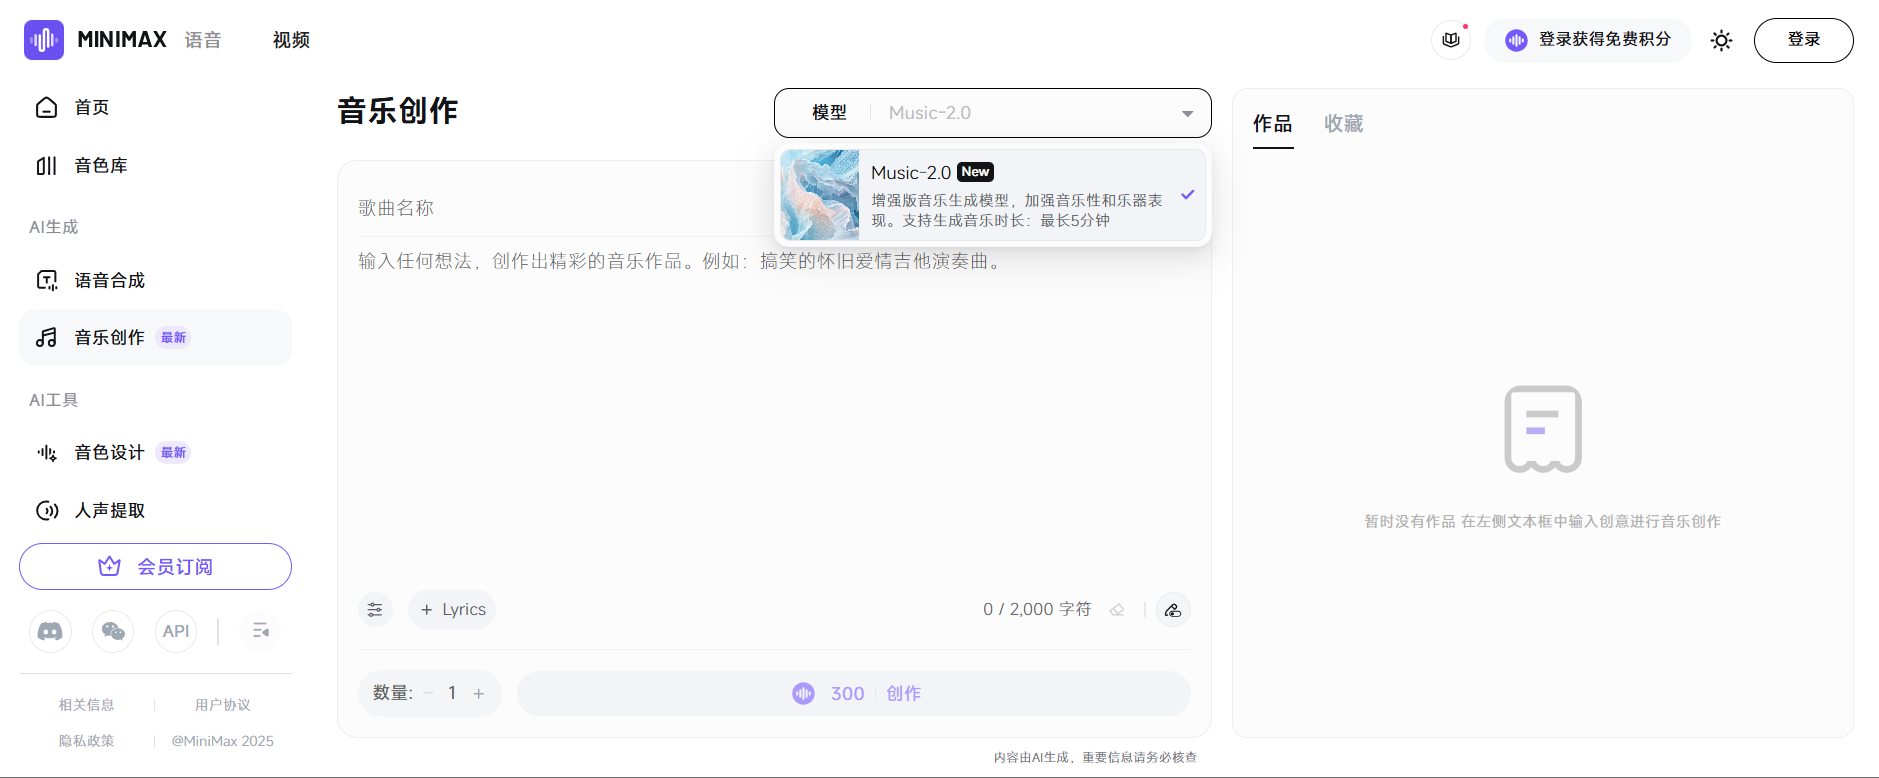Go to 首页 home in sidebar
Screen dimensions: 1879x778
coord(155,107)
